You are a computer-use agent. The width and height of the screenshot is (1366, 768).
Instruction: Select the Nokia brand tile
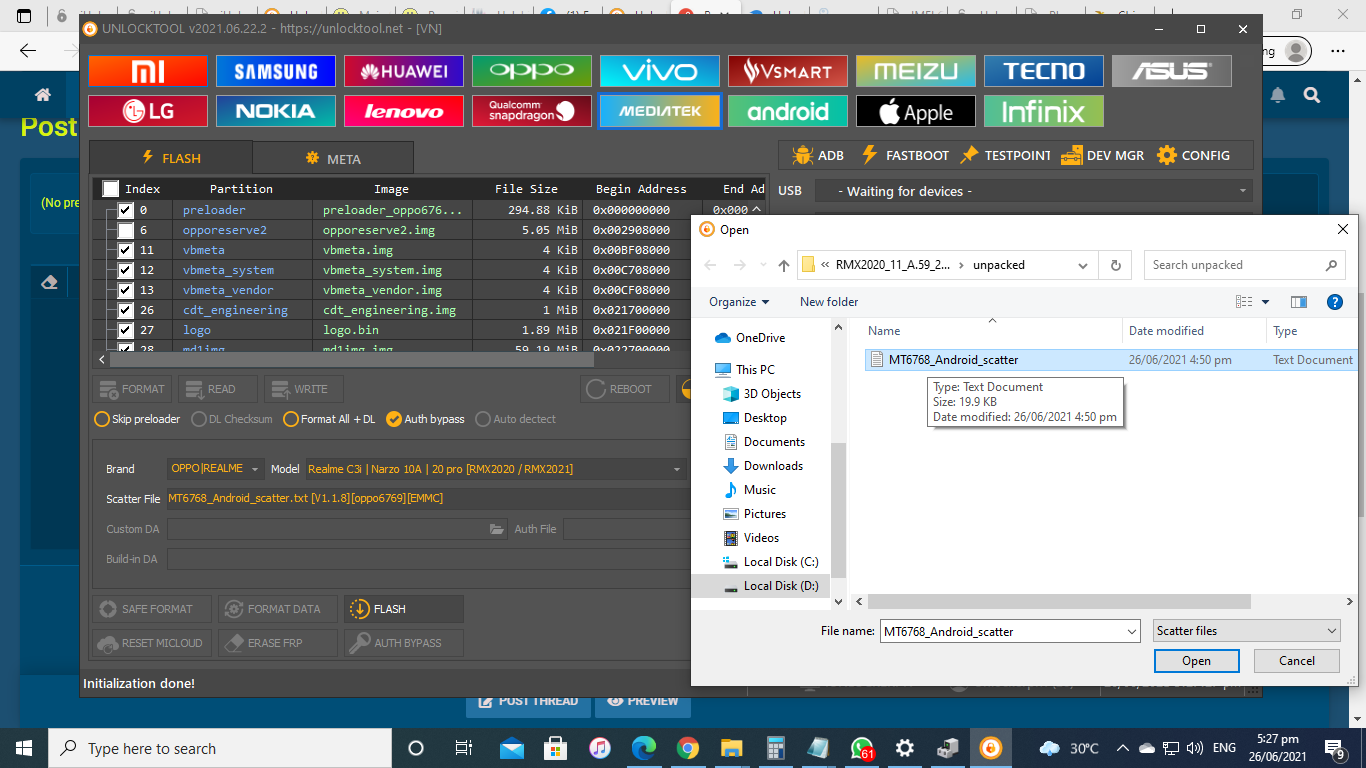[x=276, y=111]
